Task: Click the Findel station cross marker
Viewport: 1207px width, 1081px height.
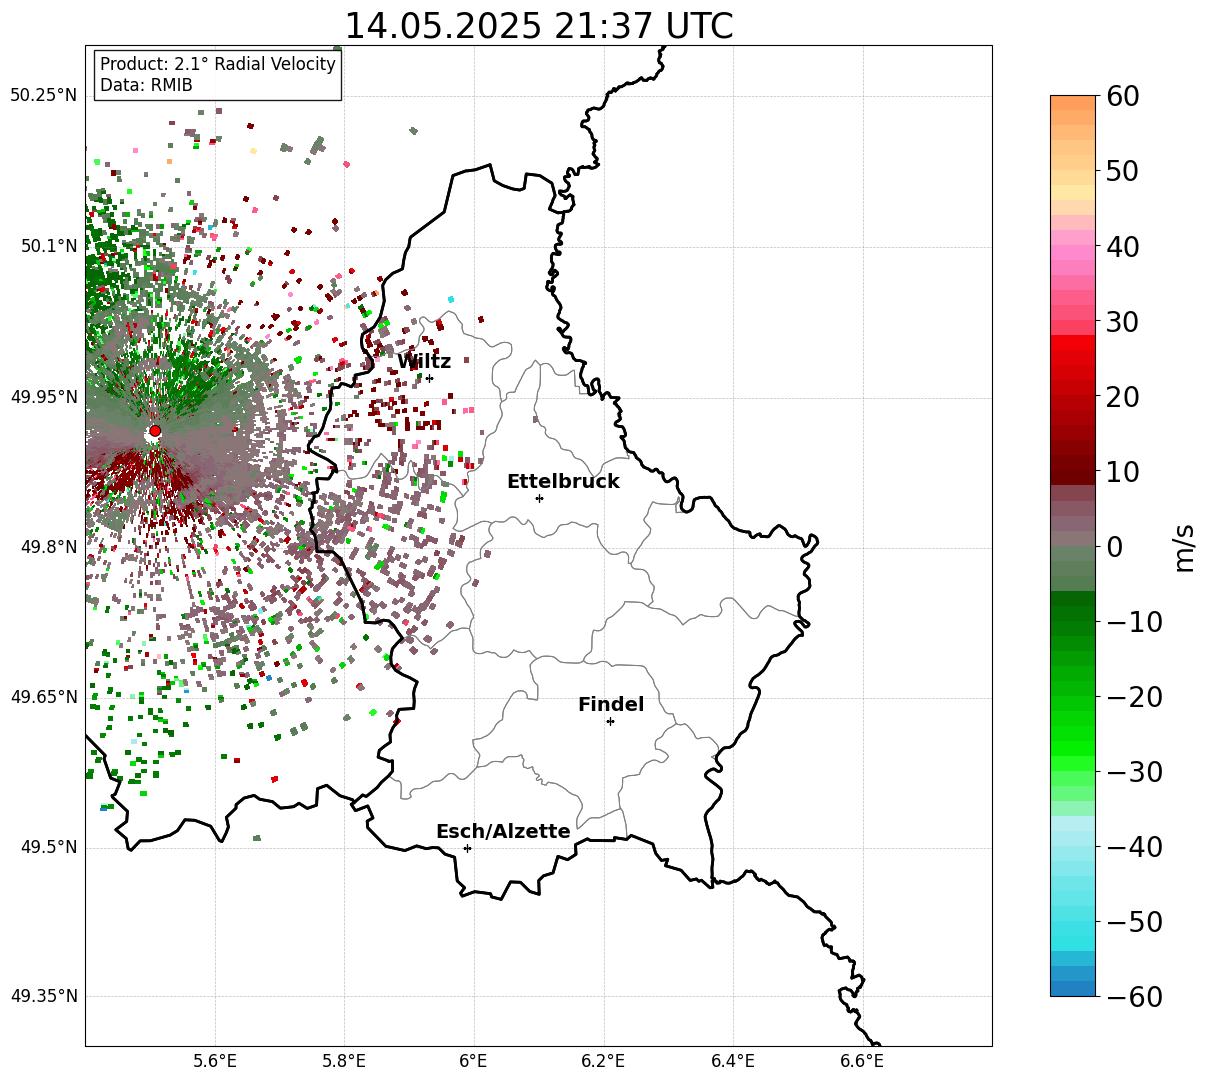Action: 610,721
